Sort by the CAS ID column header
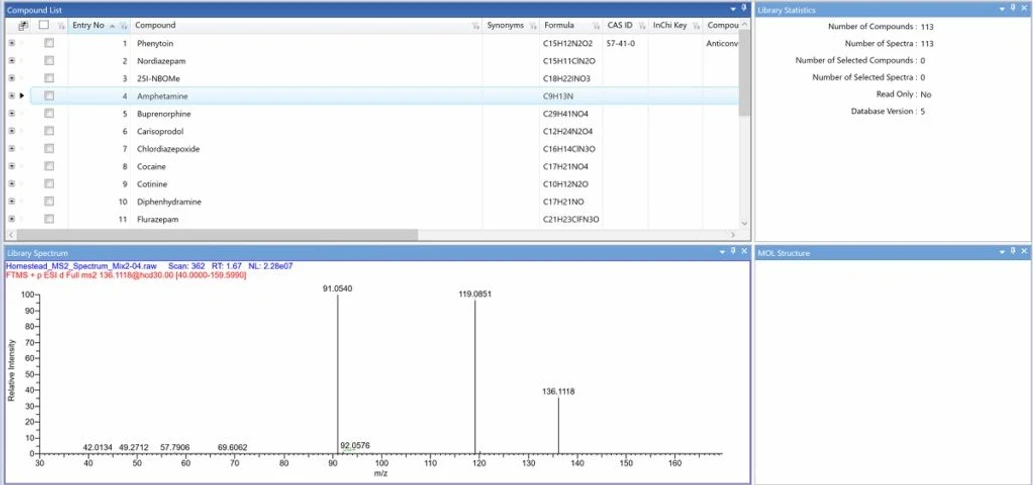Screen dimensions: 1033x485 [x=620, y=25]
